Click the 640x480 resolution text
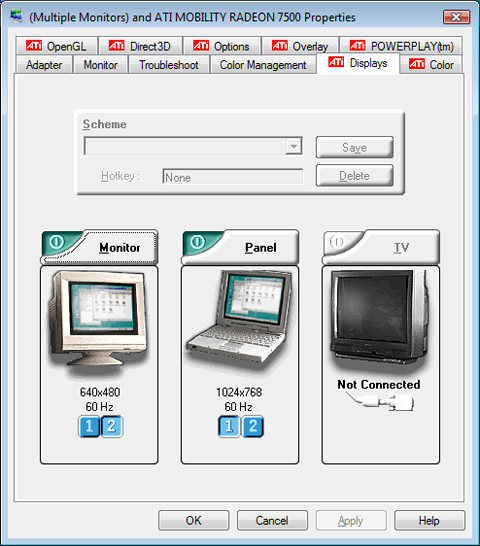The width and height of the screenshot is (480, 546). point(100,392)
